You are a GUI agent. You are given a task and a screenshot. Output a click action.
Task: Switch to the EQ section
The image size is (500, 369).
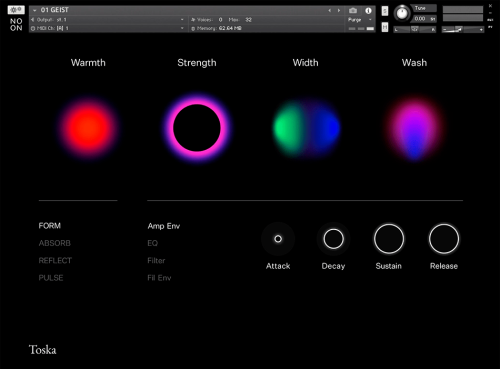coord(152,243)
